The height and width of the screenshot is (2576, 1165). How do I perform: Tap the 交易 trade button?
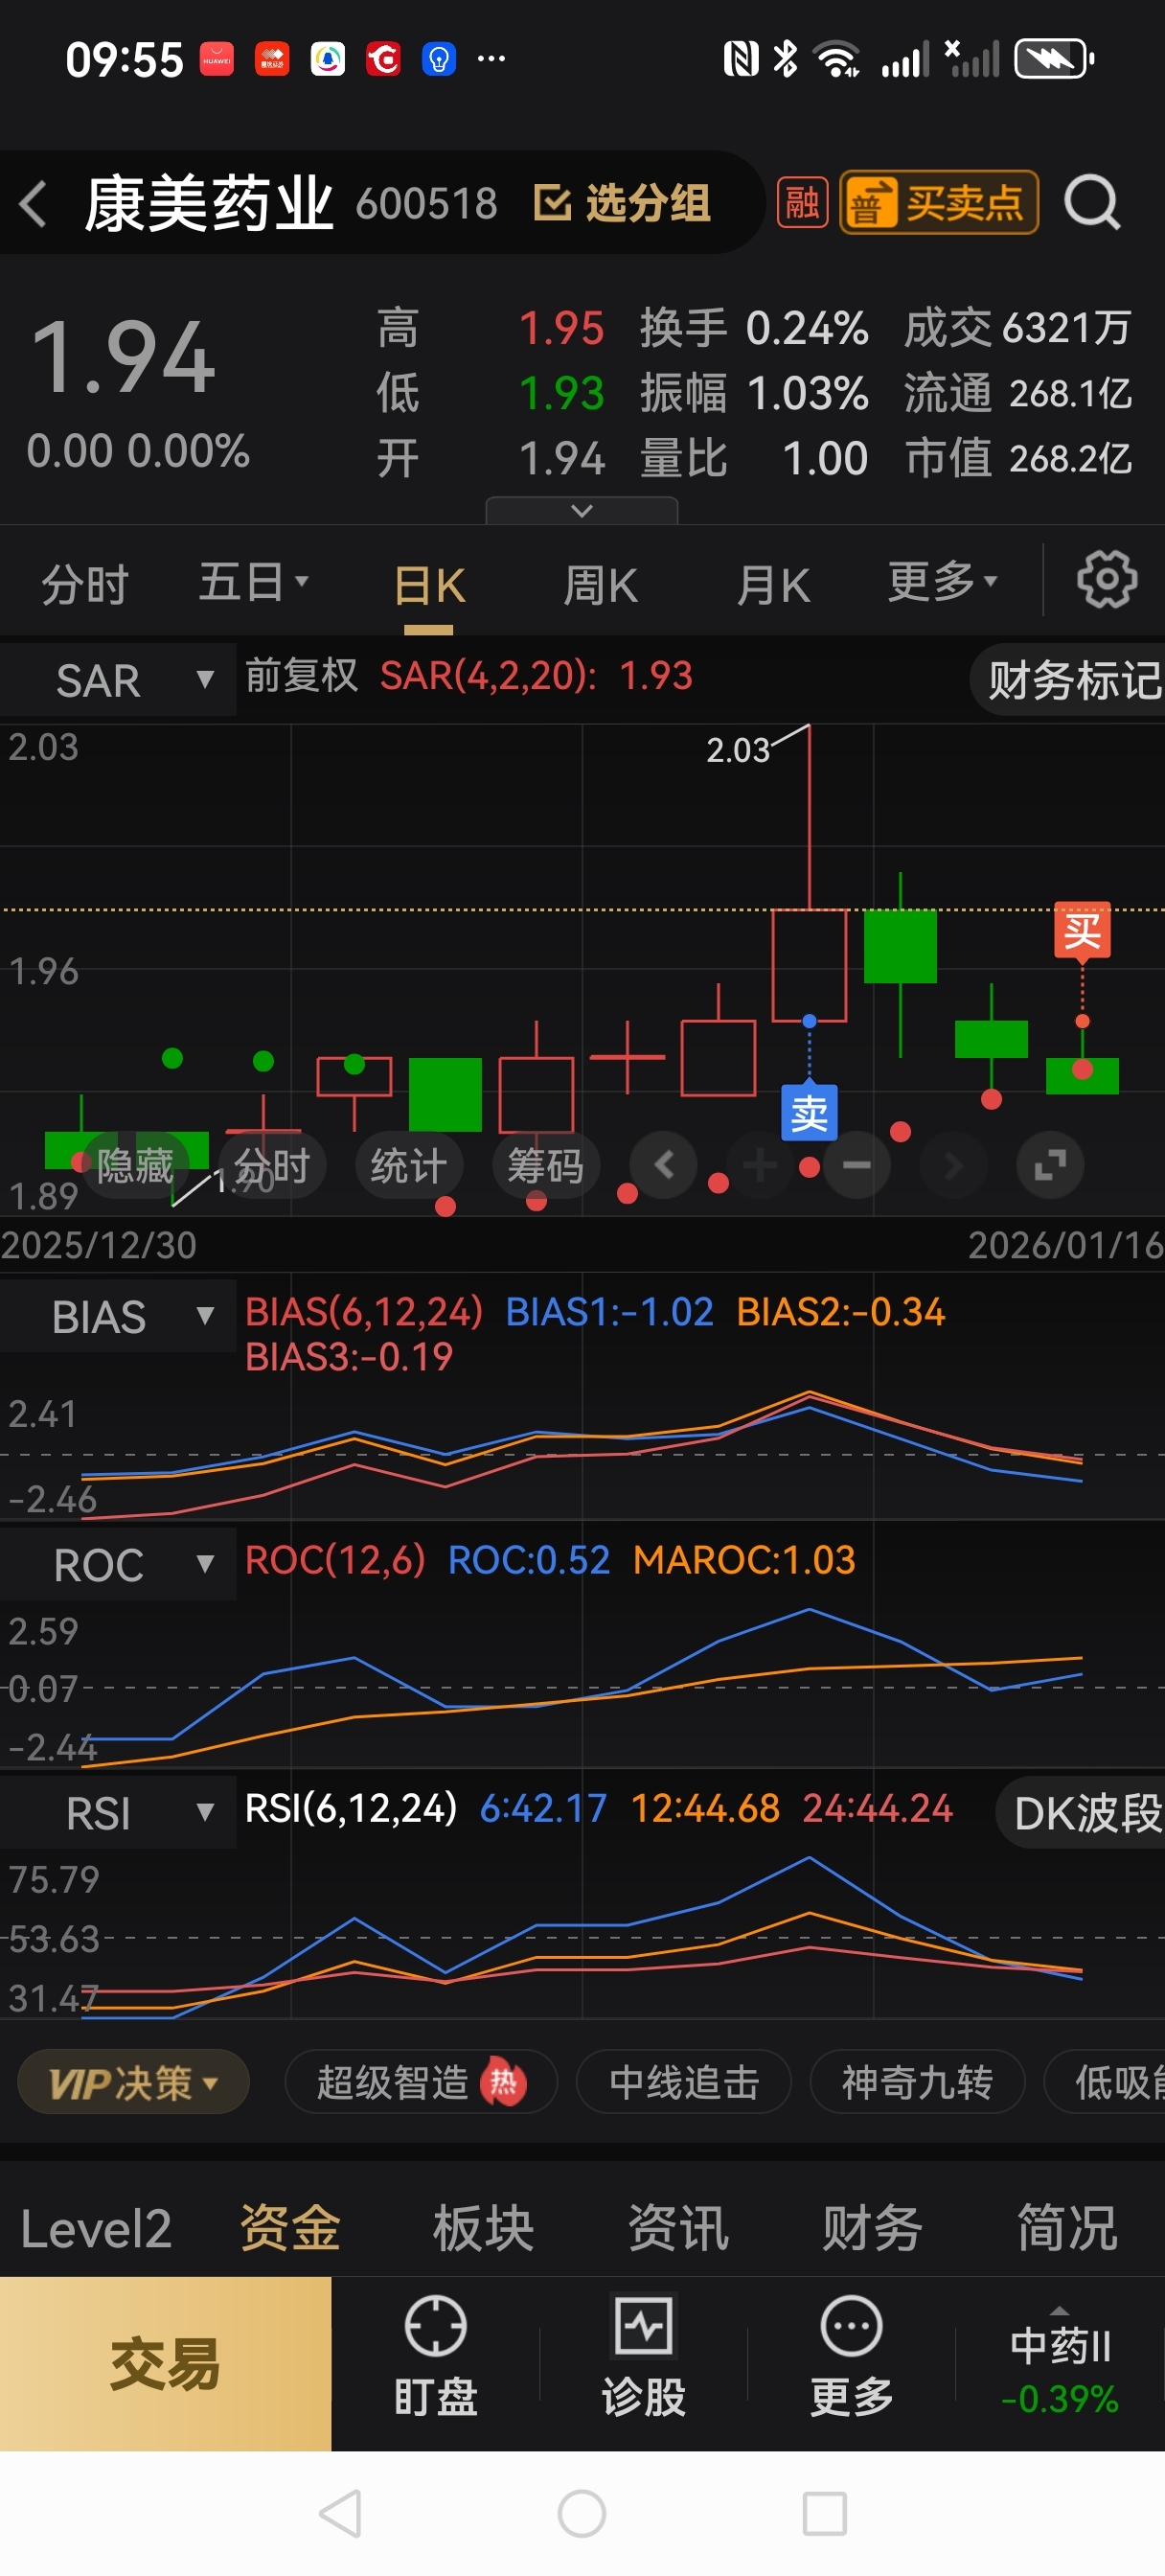(x=165, y=2363)
